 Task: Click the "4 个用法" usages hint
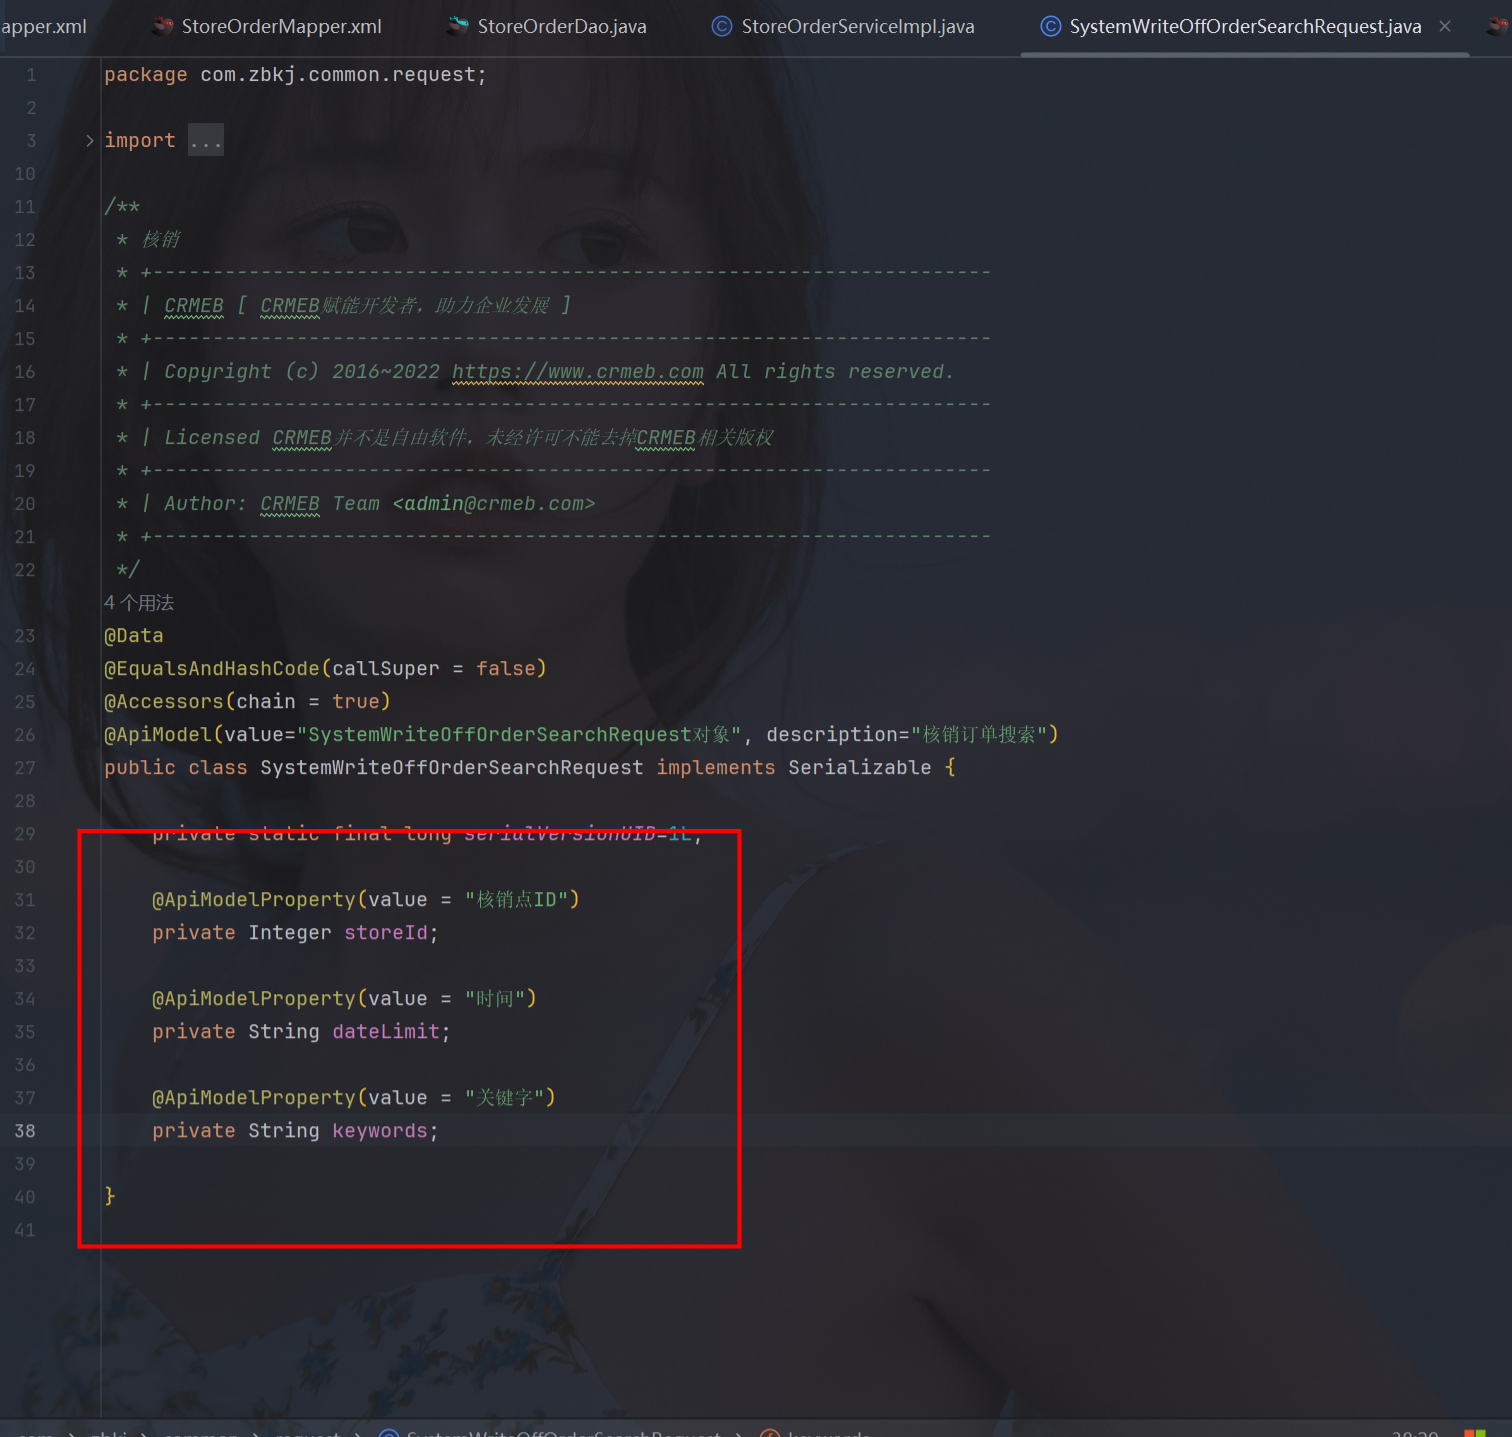click(139, 603)
